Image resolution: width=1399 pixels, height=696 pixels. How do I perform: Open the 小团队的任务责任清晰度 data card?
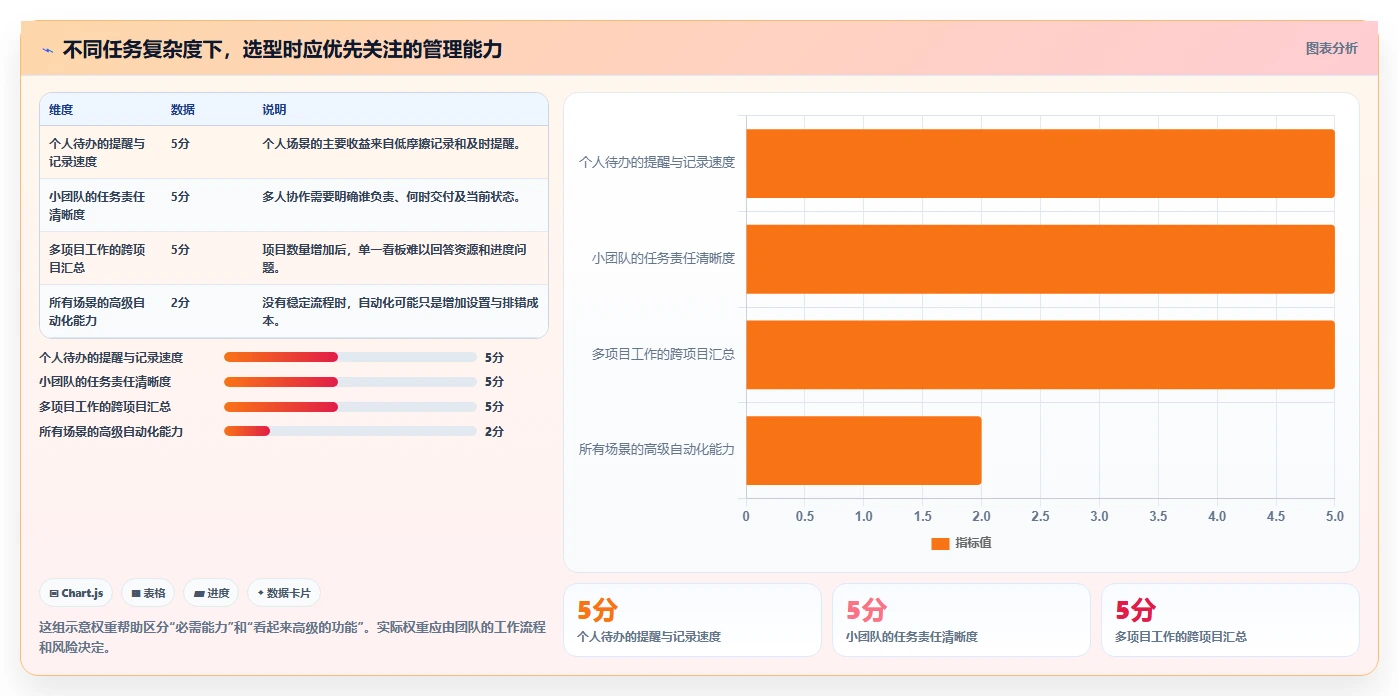961,620
